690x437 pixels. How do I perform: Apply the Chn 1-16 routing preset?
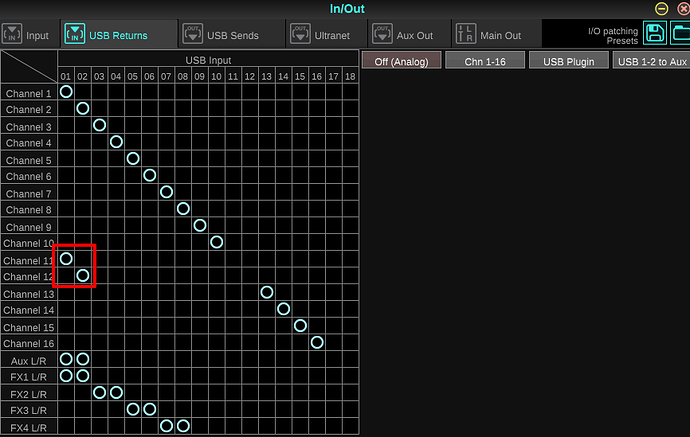pyautogui.click(x=485, y=61)
